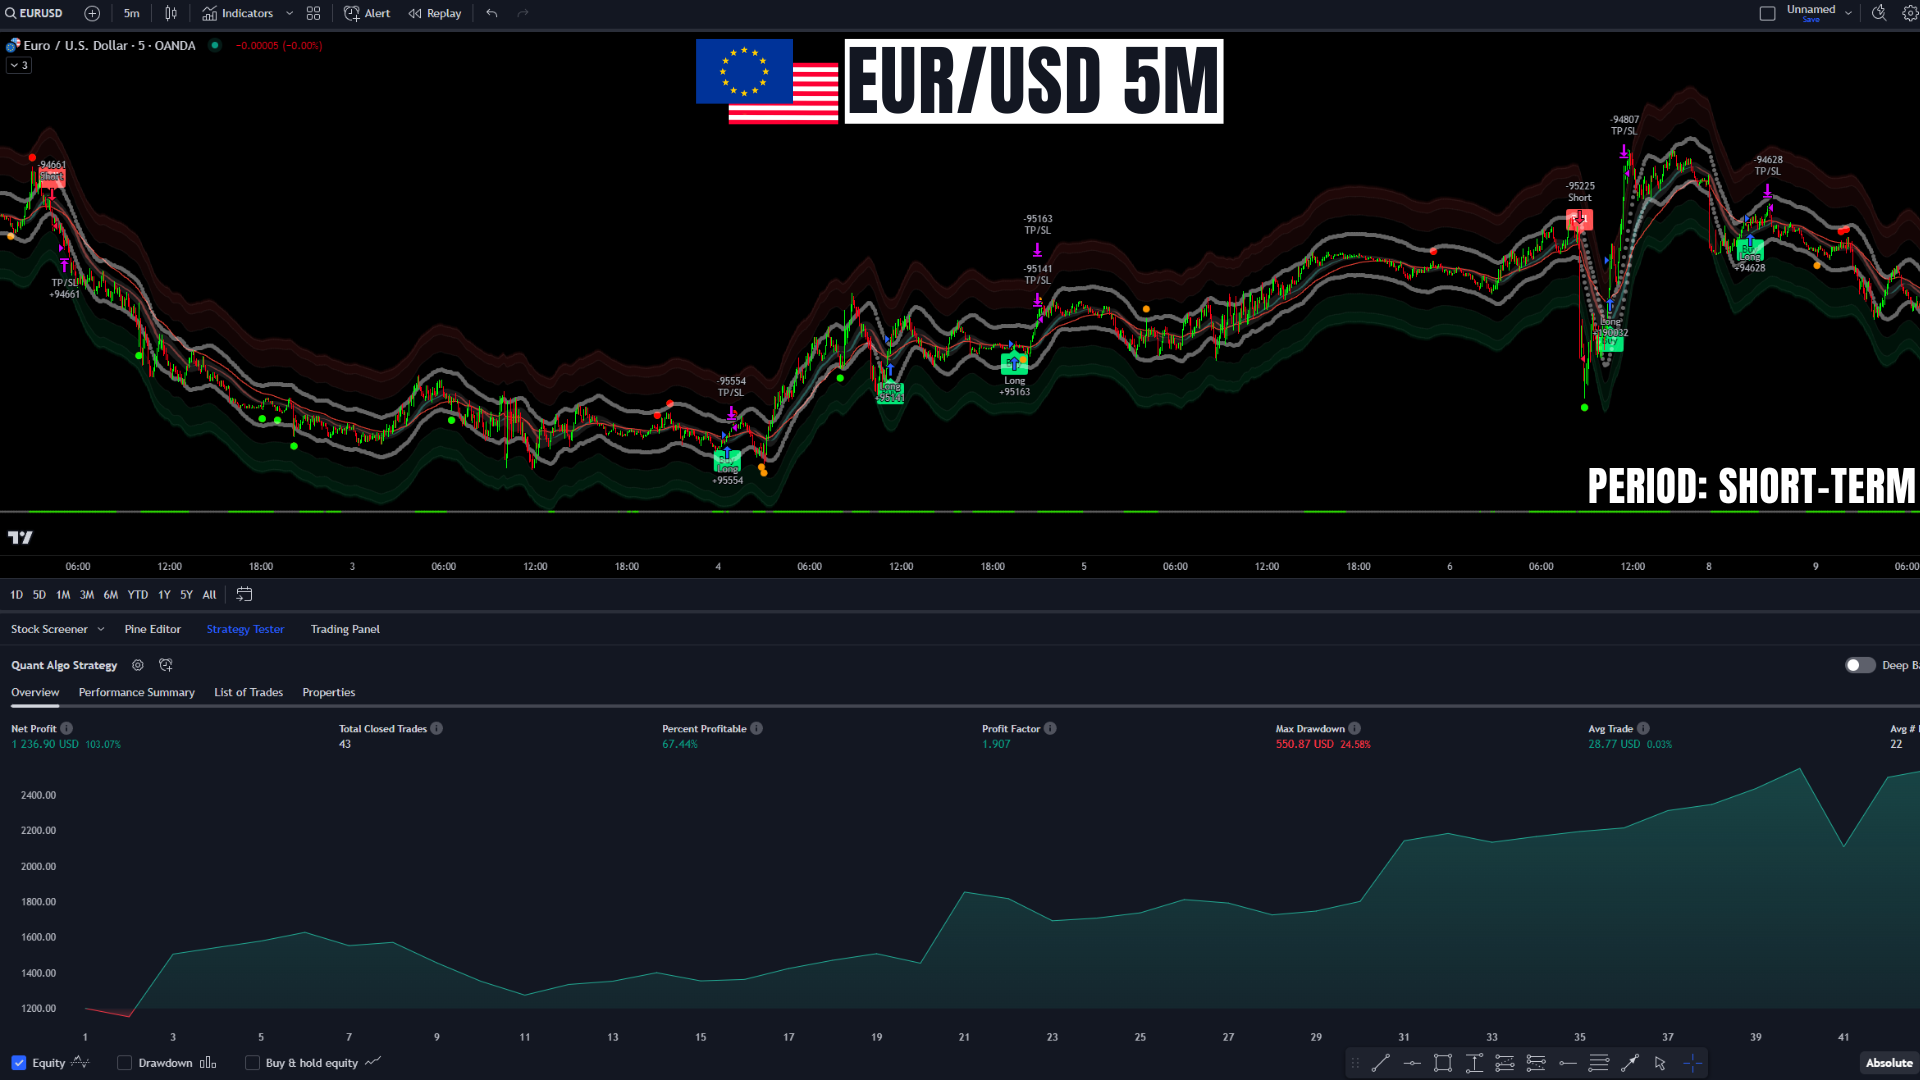1920x1080 pixels.
Task: Click the undo arrow icon
Action: [x=491, y=13]
